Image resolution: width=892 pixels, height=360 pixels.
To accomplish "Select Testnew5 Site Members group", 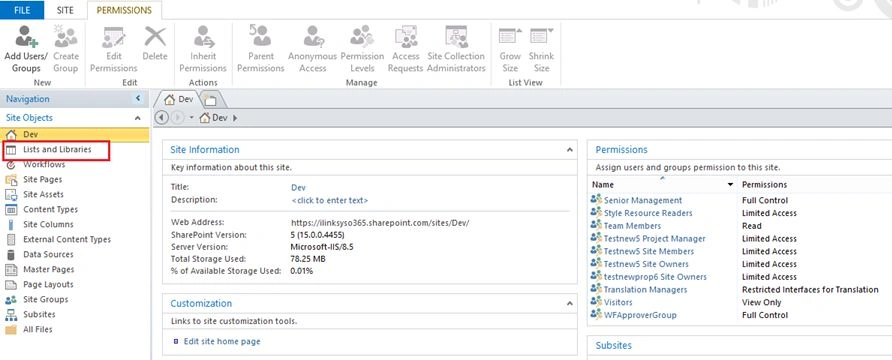I will [649, 251].
